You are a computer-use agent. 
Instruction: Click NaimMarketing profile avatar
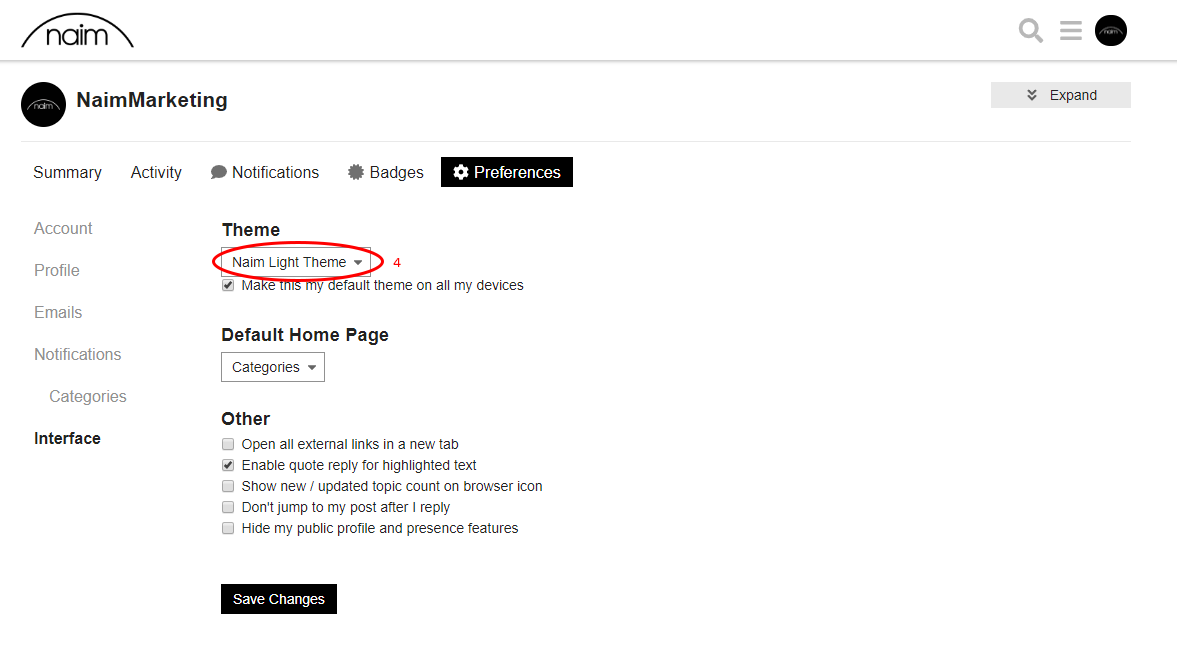click(44, 104)
